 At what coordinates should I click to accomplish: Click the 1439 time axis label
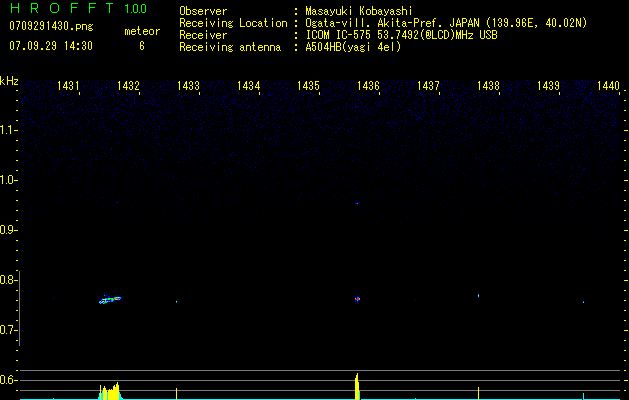pyautogui.click(x=548, y=85)
